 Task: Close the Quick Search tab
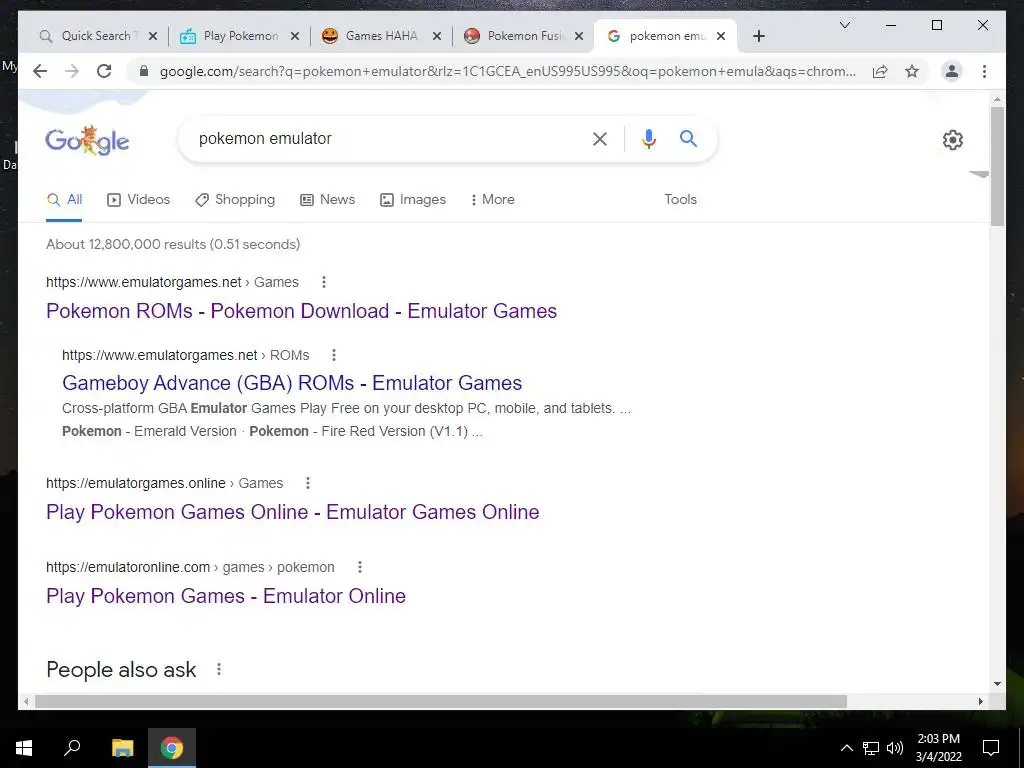tap(153, 36)
